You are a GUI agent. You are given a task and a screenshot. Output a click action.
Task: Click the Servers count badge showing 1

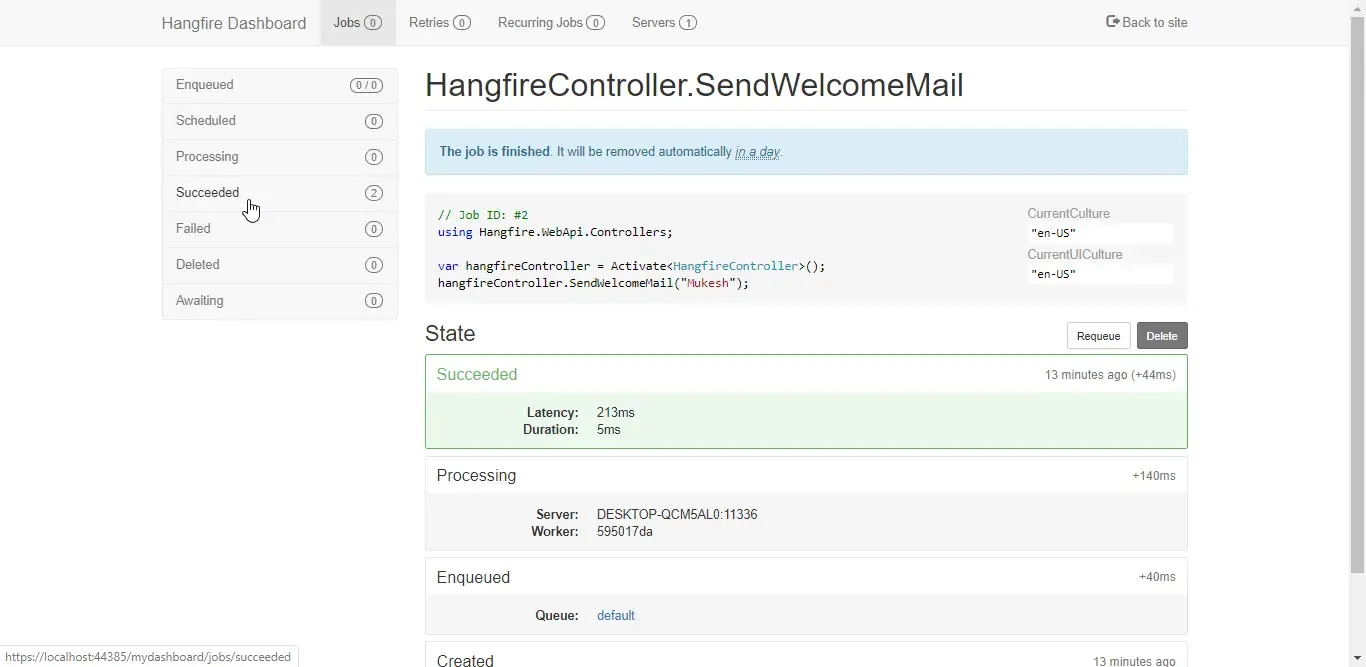(x=688, y=23)
